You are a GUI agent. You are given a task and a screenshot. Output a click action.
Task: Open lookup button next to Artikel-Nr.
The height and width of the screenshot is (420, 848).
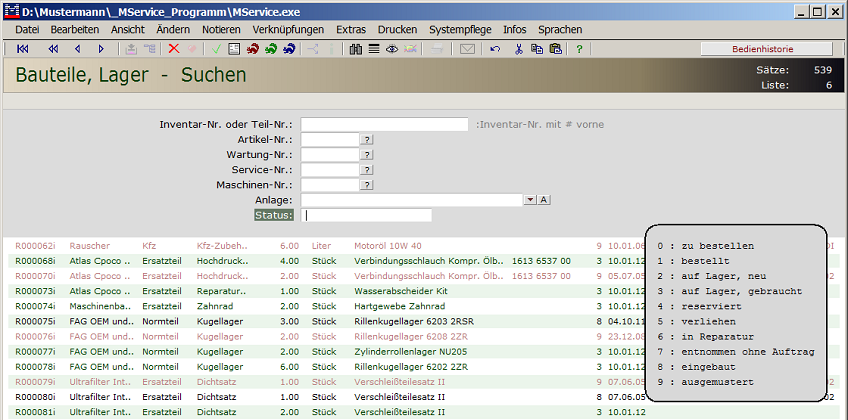pos(366,140)
